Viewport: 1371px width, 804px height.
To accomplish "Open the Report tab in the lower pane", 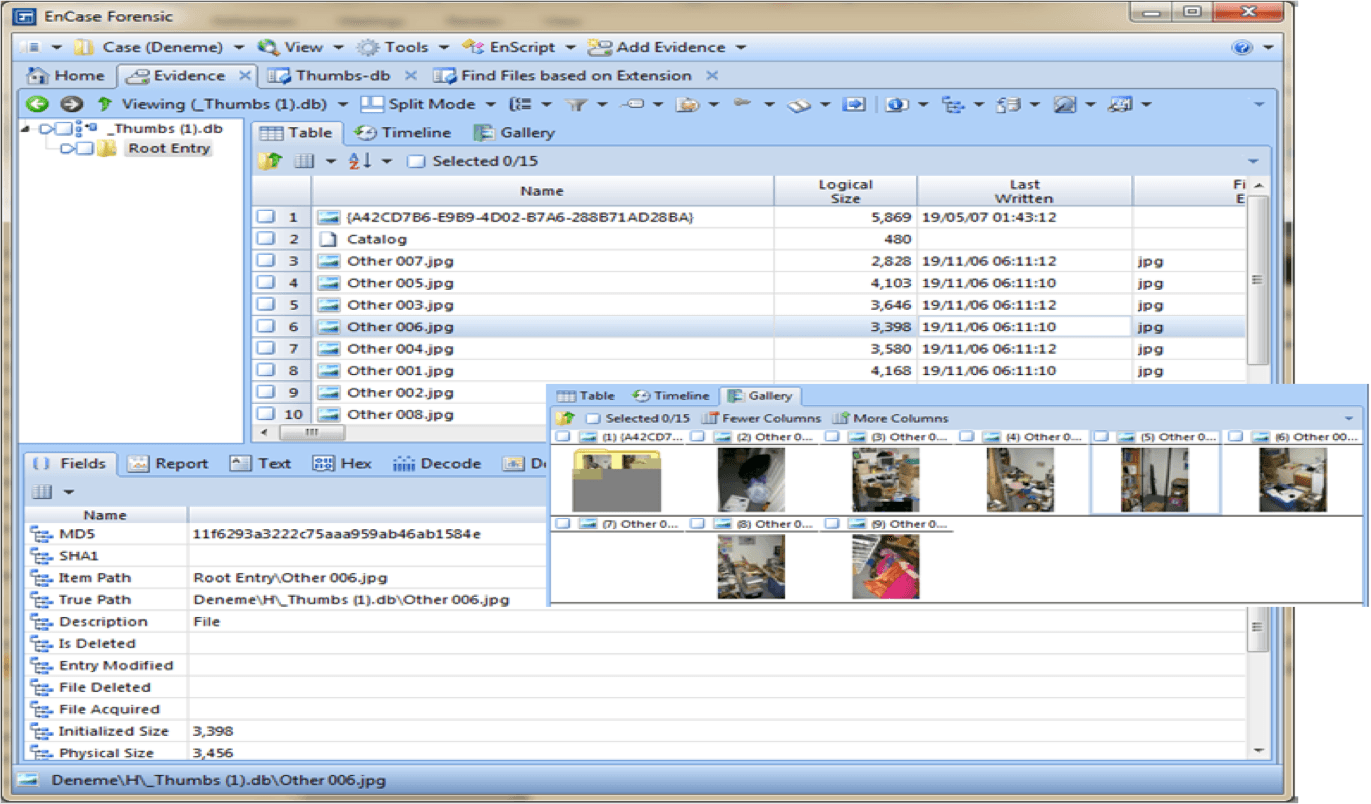I will click(x=168, y=463).
